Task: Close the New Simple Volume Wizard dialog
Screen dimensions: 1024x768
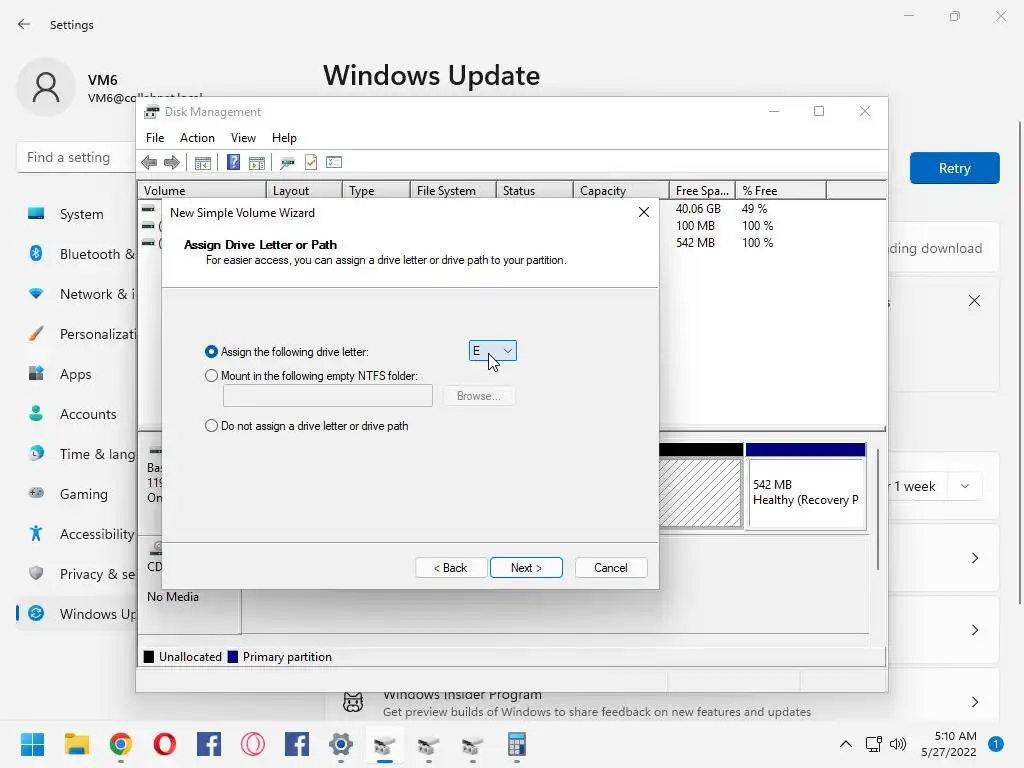Action: (x=643, y=212)
